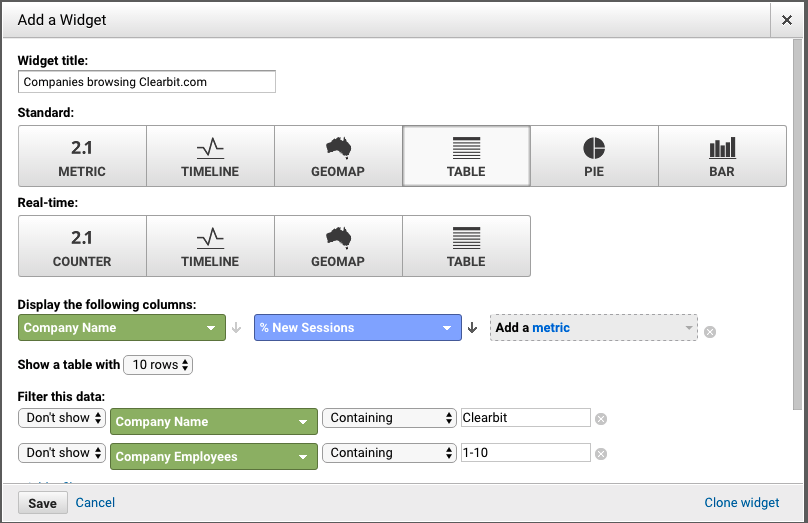Open Containing selector for the Clearbit filter
Screen dimensions: 808x523
click(x=390, y=418)
